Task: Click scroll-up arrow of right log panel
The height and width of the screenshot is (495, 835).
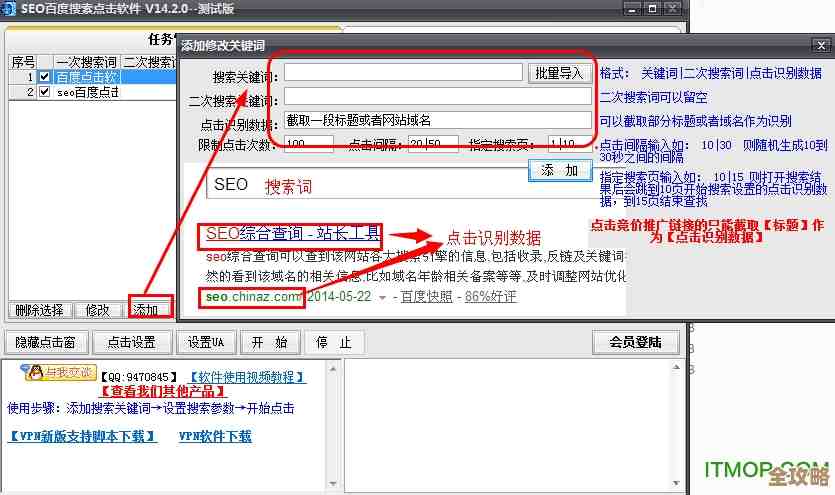Action: click(676, 367)
